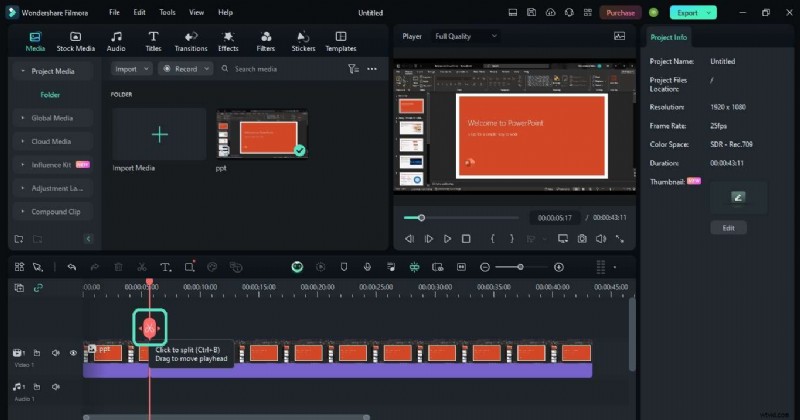Open the player volume control
Image resolution: width=800 pixels, height=420 pixels.
pos(601,239)
